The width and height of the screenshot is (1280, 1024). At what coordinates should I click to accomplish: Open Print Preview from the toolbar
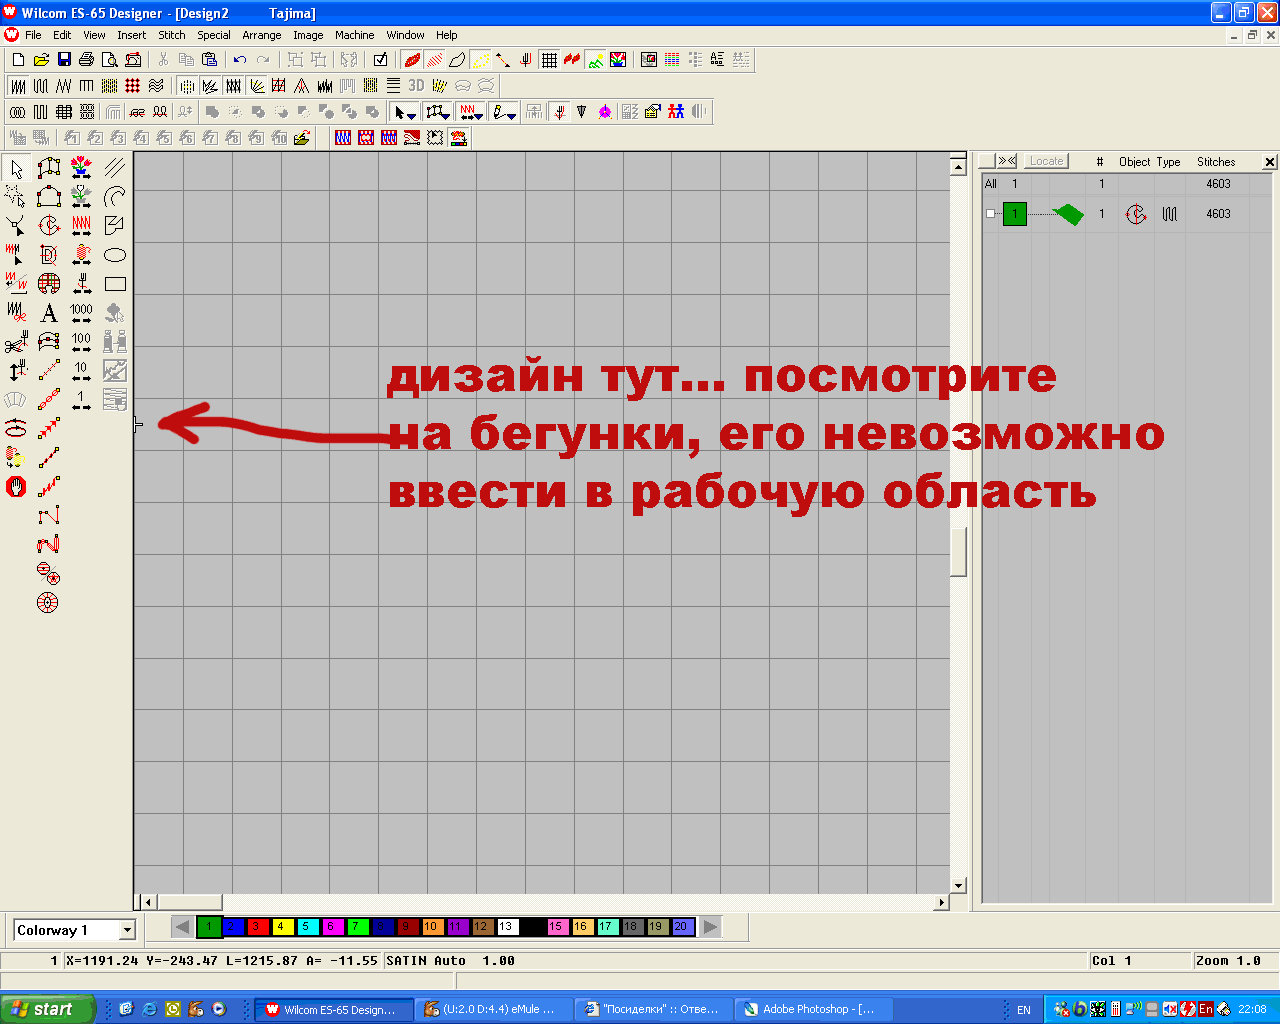(x=110, y=60)
